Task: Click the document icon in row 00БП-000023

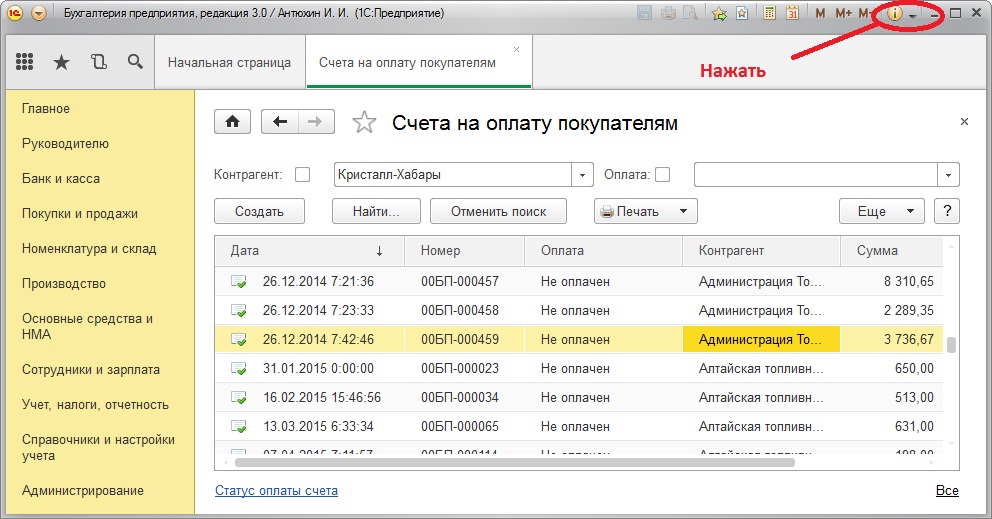Action: pyautogui.click(x=239, y=368)
